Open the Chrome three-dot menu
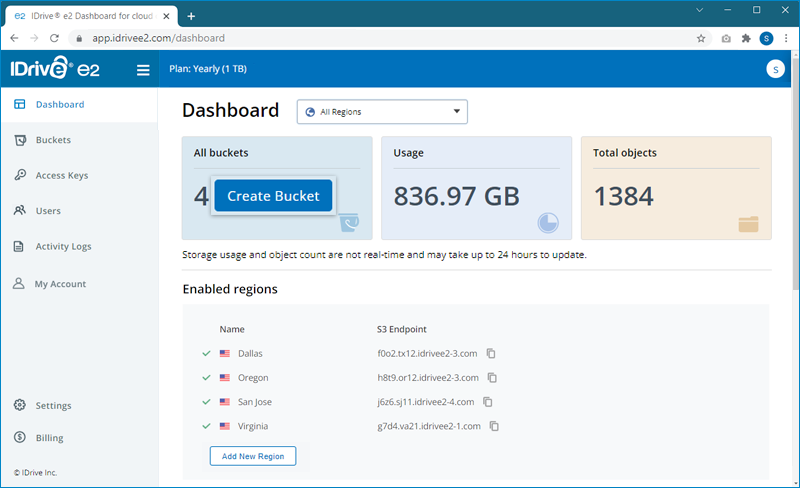Image resolution: width=800 pixels, height=488 pixels. (786, 38)
